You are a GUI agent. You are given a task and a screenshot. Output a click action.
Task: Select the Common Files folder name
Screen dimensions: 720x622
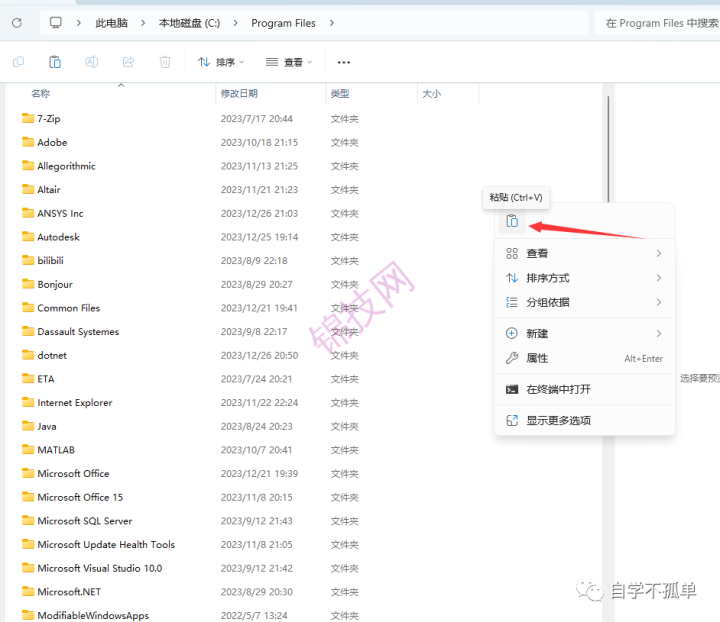click(68, 308)
